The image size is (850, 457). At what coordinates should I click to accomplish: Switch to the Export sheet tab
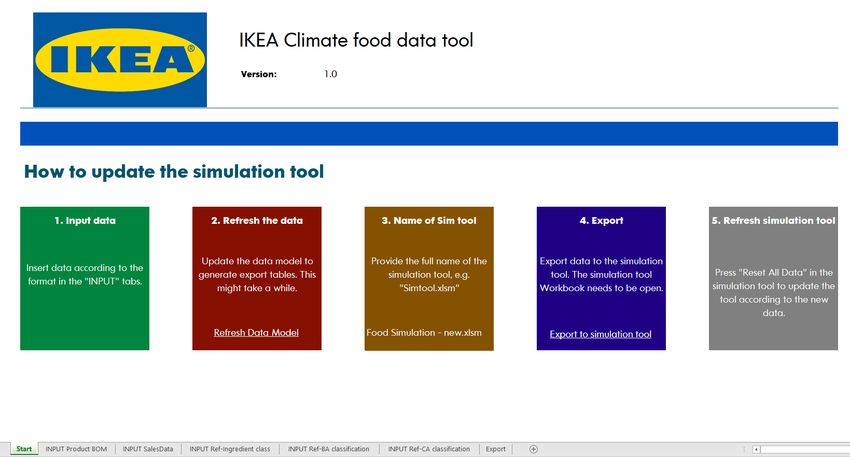coord(495,449)
